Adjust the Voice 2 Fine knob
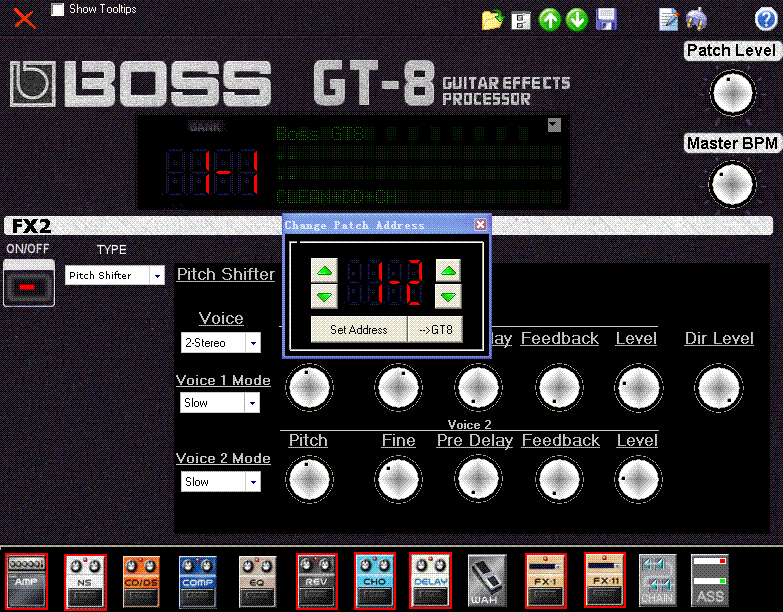This screenshot has height=612, width=783. click(398, 479)
